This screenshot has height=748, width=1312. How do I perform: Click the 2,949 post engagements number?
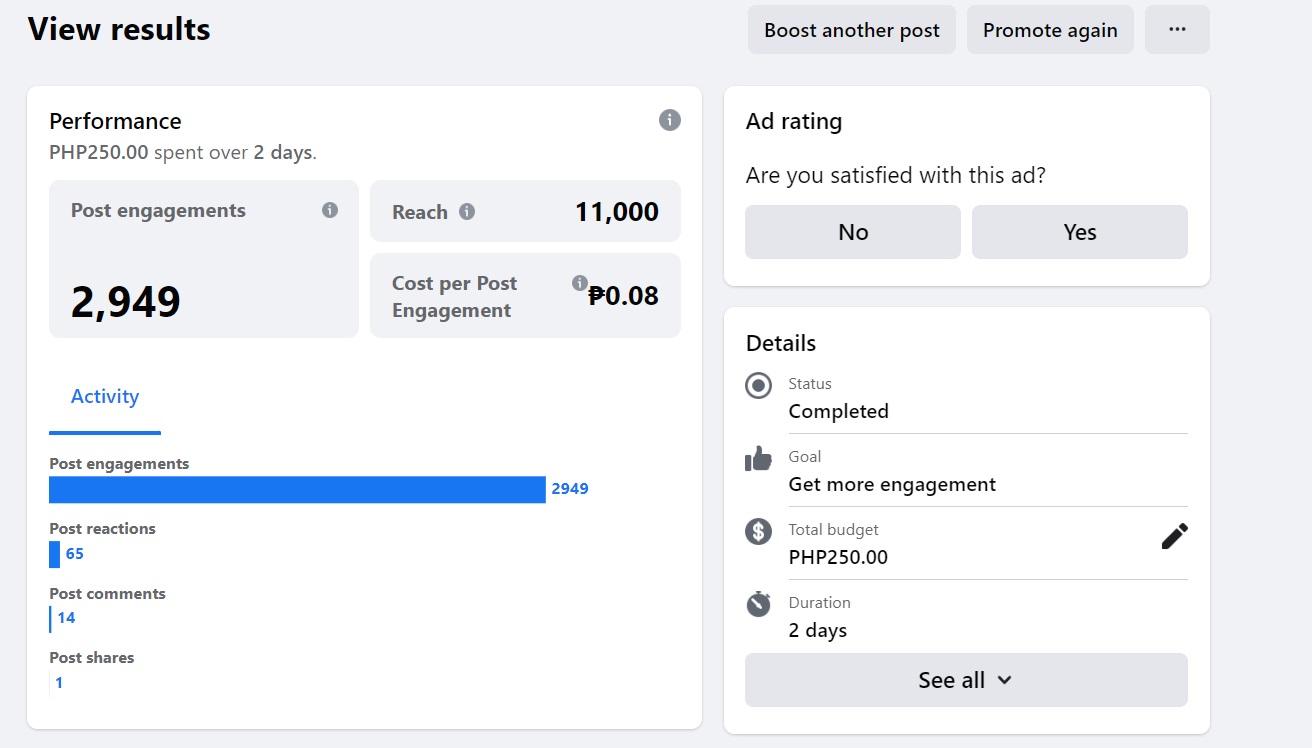[x=126, y=302]
